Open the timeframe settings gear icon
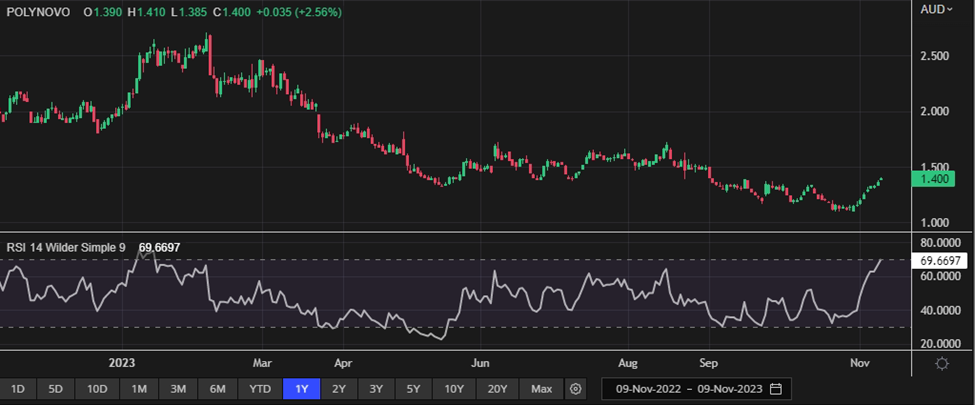 click(576, 389)
